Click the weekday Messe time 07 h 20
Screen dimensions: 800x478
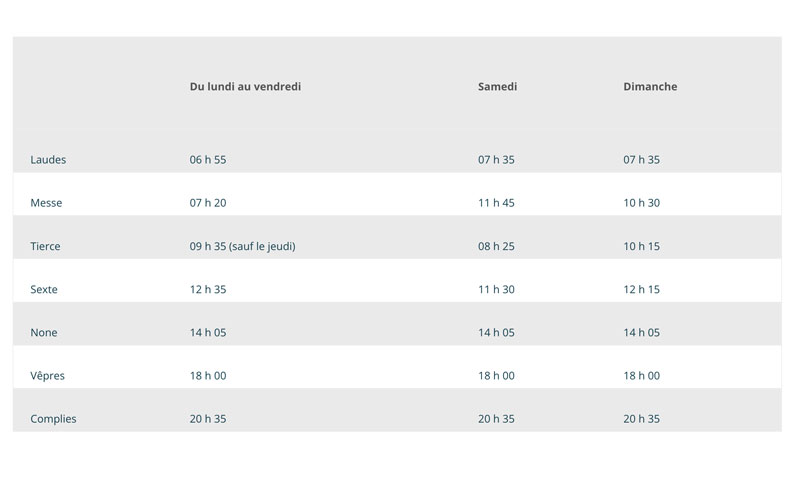208,203
